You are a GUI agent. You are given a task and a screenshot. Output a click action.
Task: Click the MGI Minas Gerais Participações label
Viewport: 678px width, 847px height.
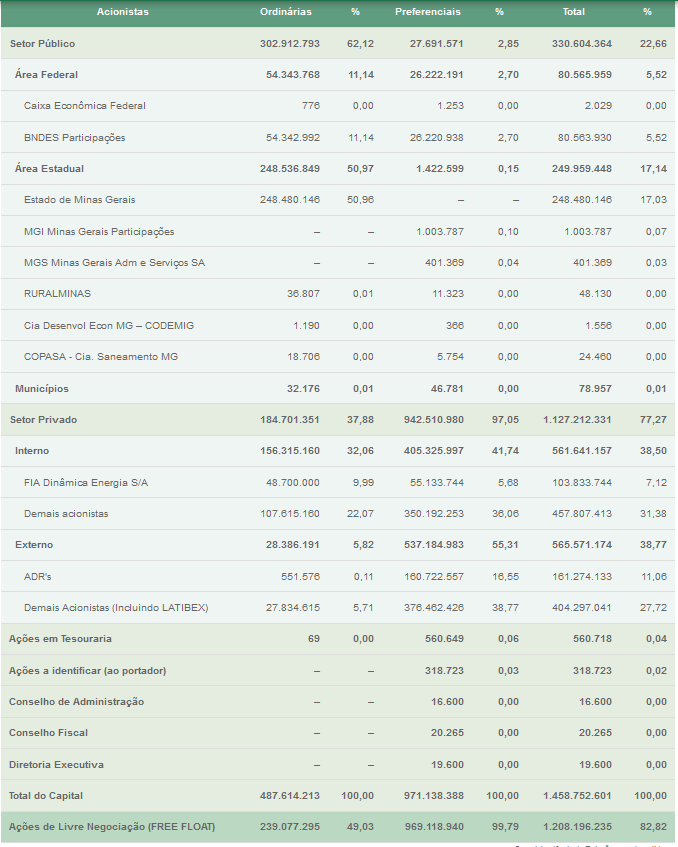click(x=99, y=232)
